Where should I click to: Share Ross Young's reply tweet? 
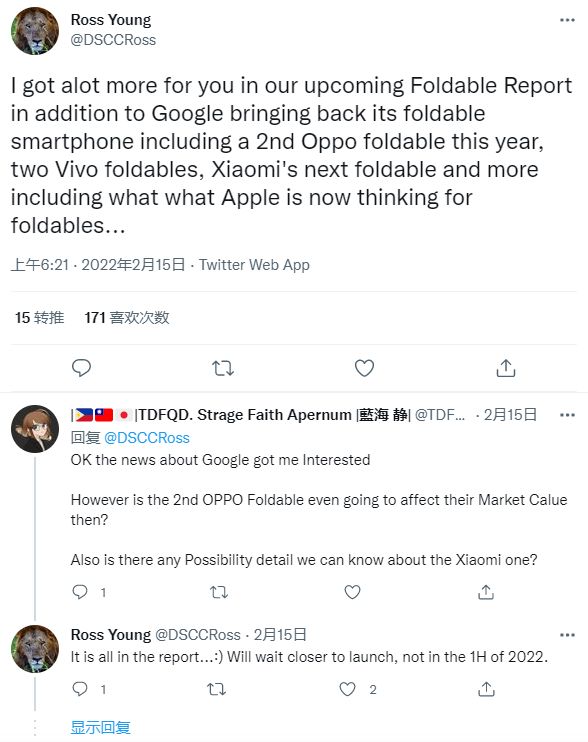click(x=486, y=689)
